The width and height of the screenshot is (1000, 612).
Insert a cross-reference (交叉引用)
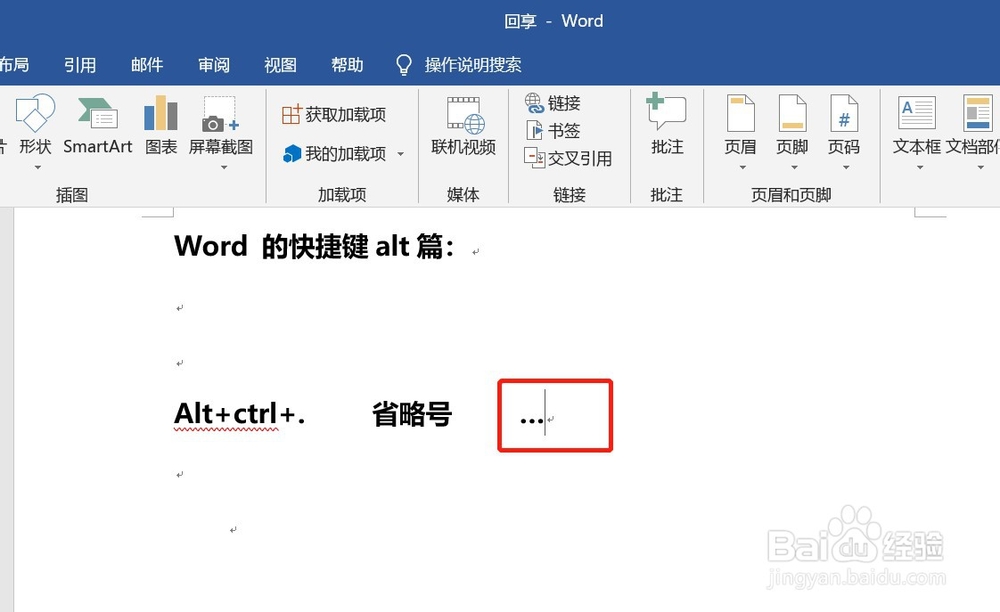(568, 158)
